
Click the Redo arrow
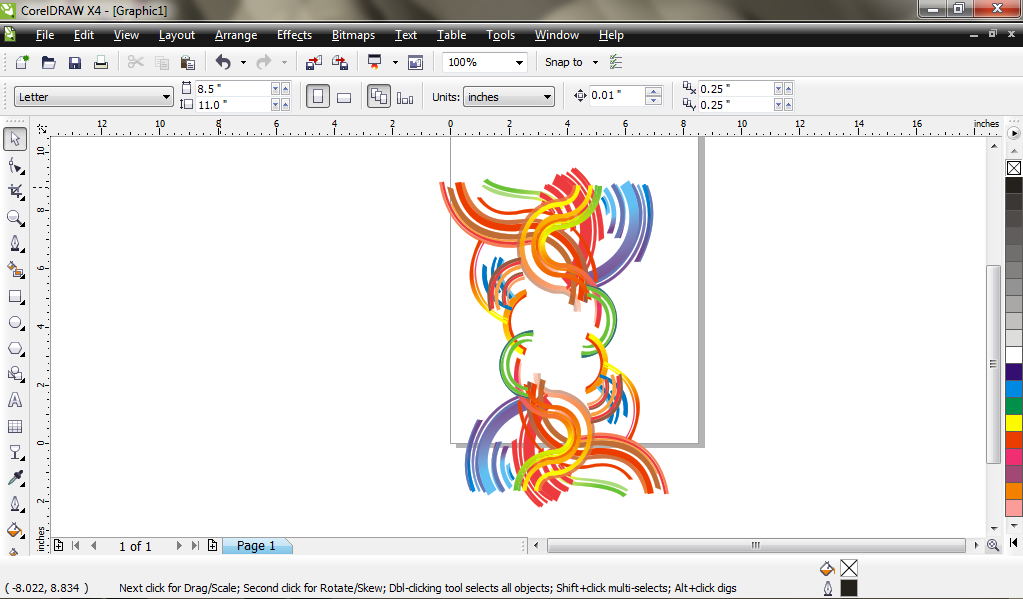point(264,62)
